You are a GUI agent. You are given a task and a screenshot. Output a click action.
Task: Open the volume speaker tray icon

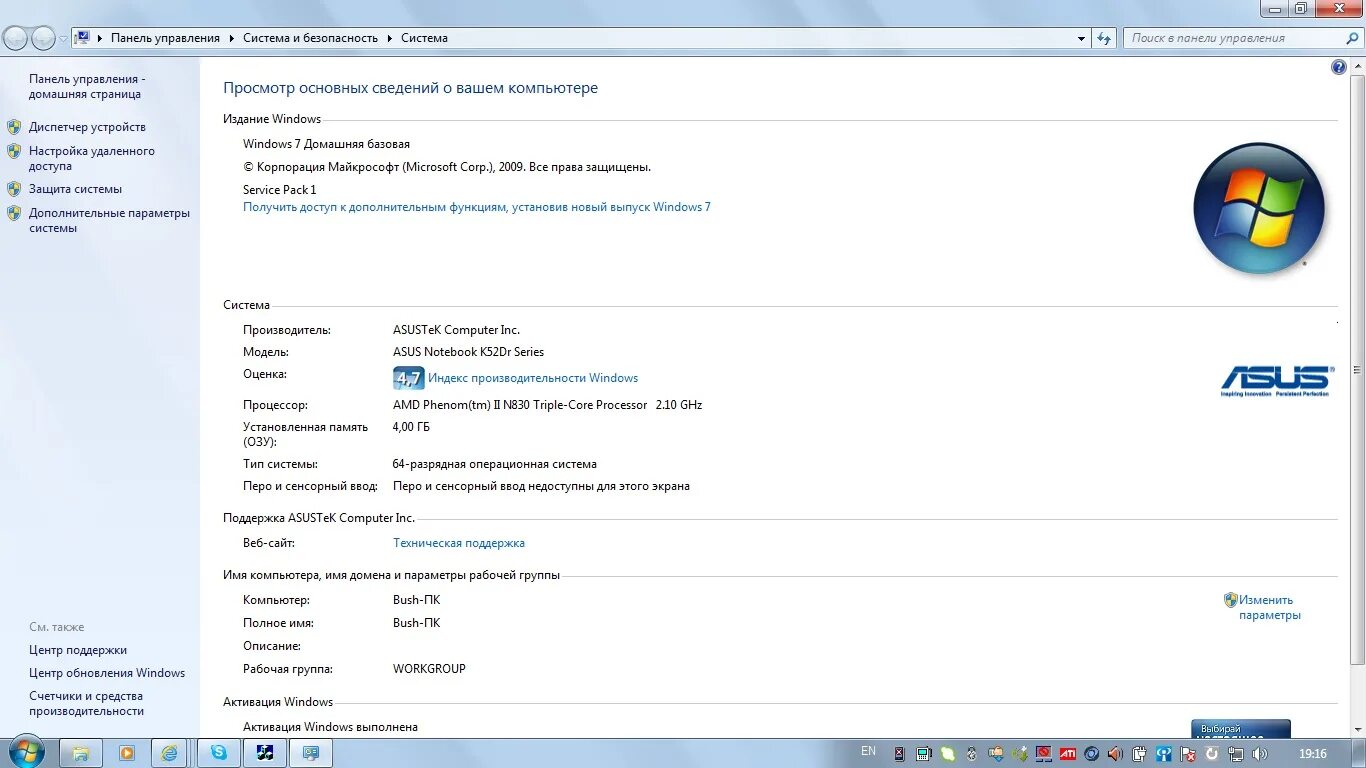click(x=1259, y=753)
